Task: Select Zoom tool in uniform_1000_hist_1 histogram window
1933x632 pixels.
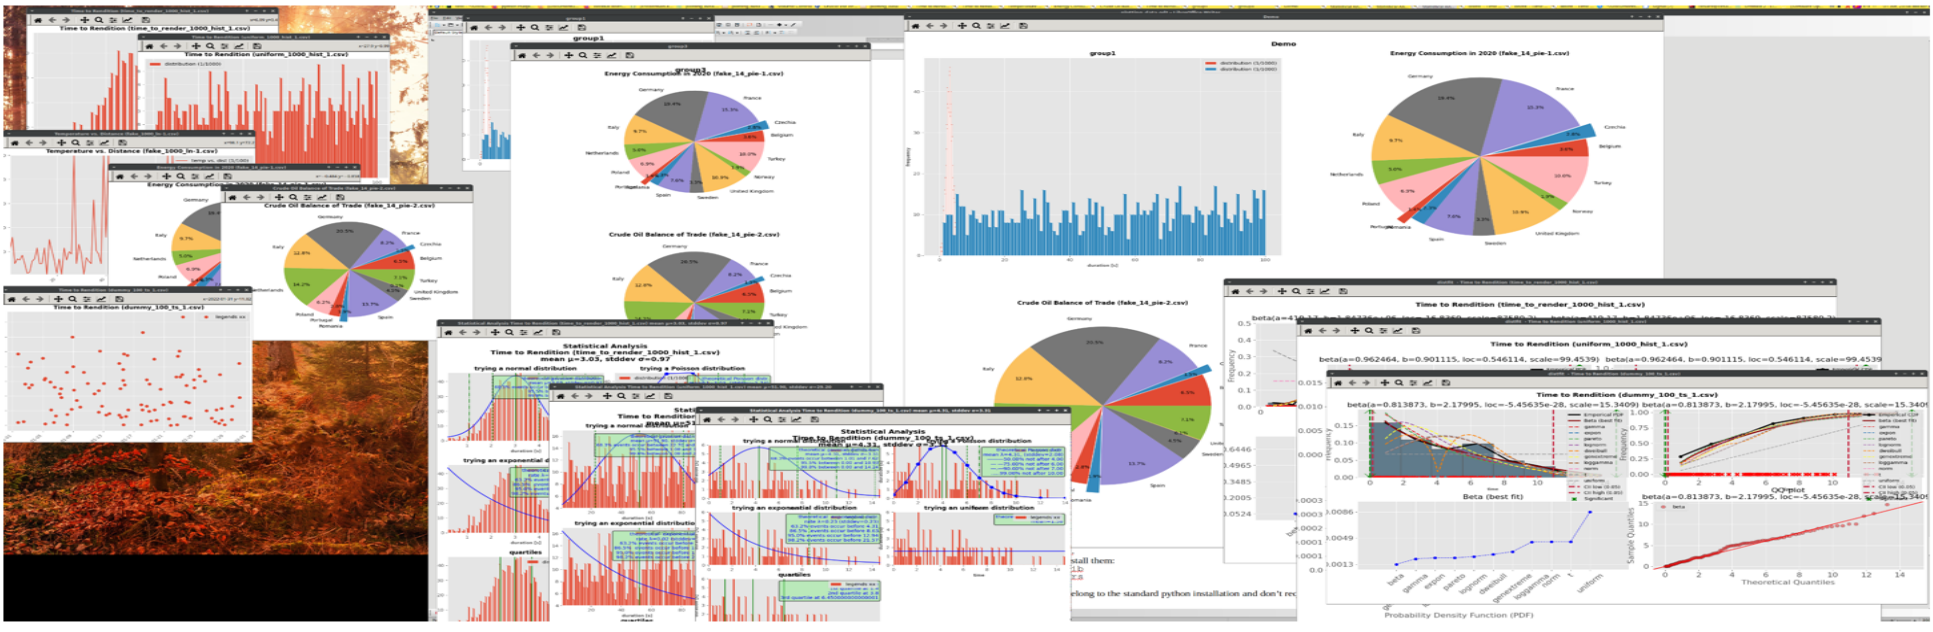Action: [209, 46]
